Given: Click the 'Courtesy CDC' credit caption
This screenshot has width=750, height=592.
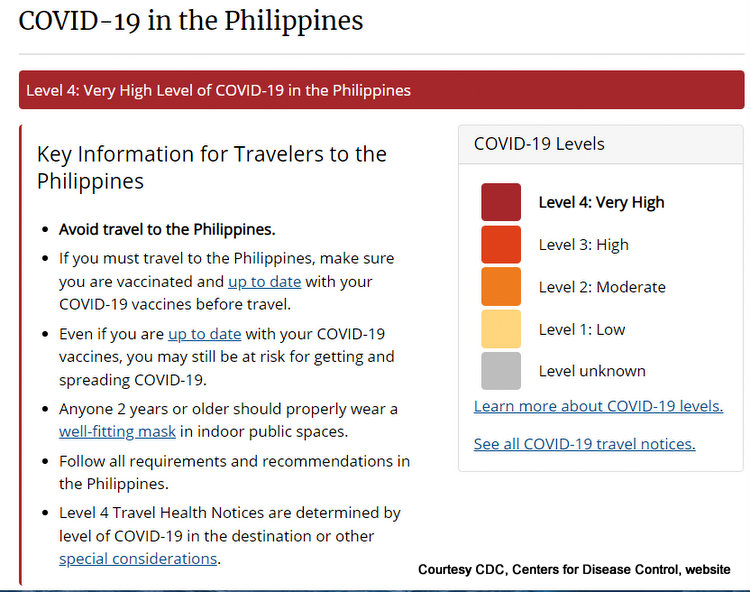Looking at the screenshot, I should 574,570.
